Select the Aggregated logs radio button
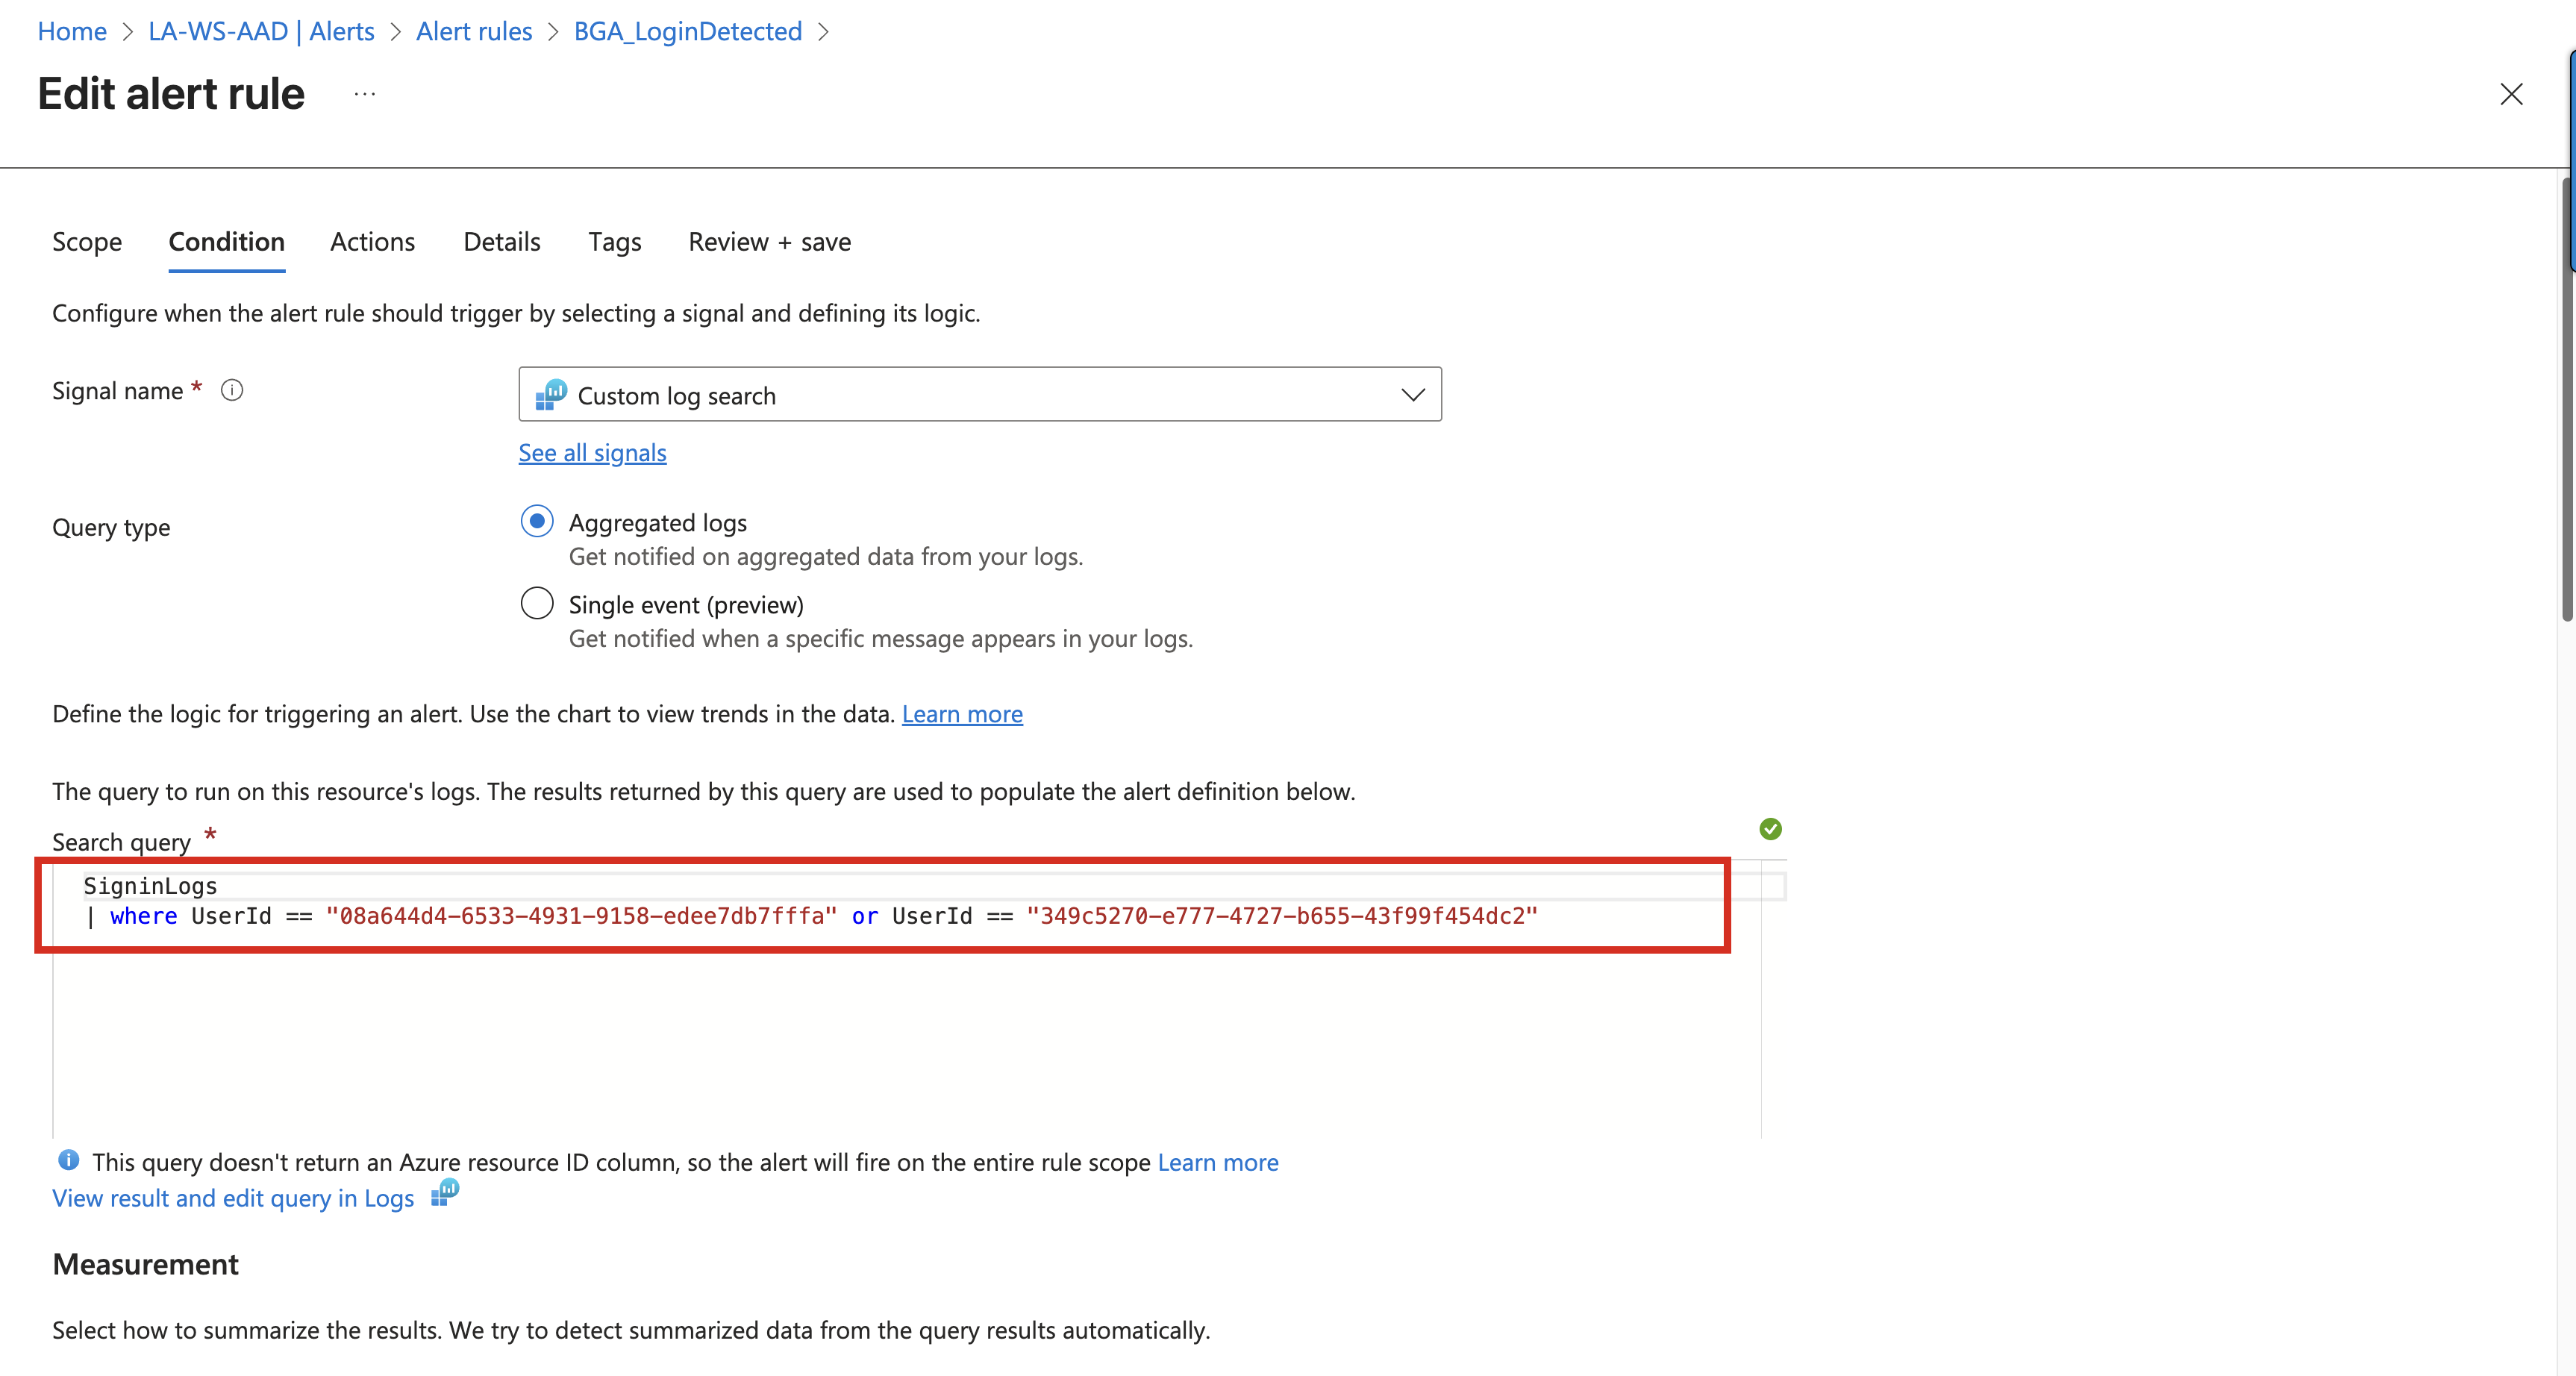2576x1376 pixels. (537, 521)
